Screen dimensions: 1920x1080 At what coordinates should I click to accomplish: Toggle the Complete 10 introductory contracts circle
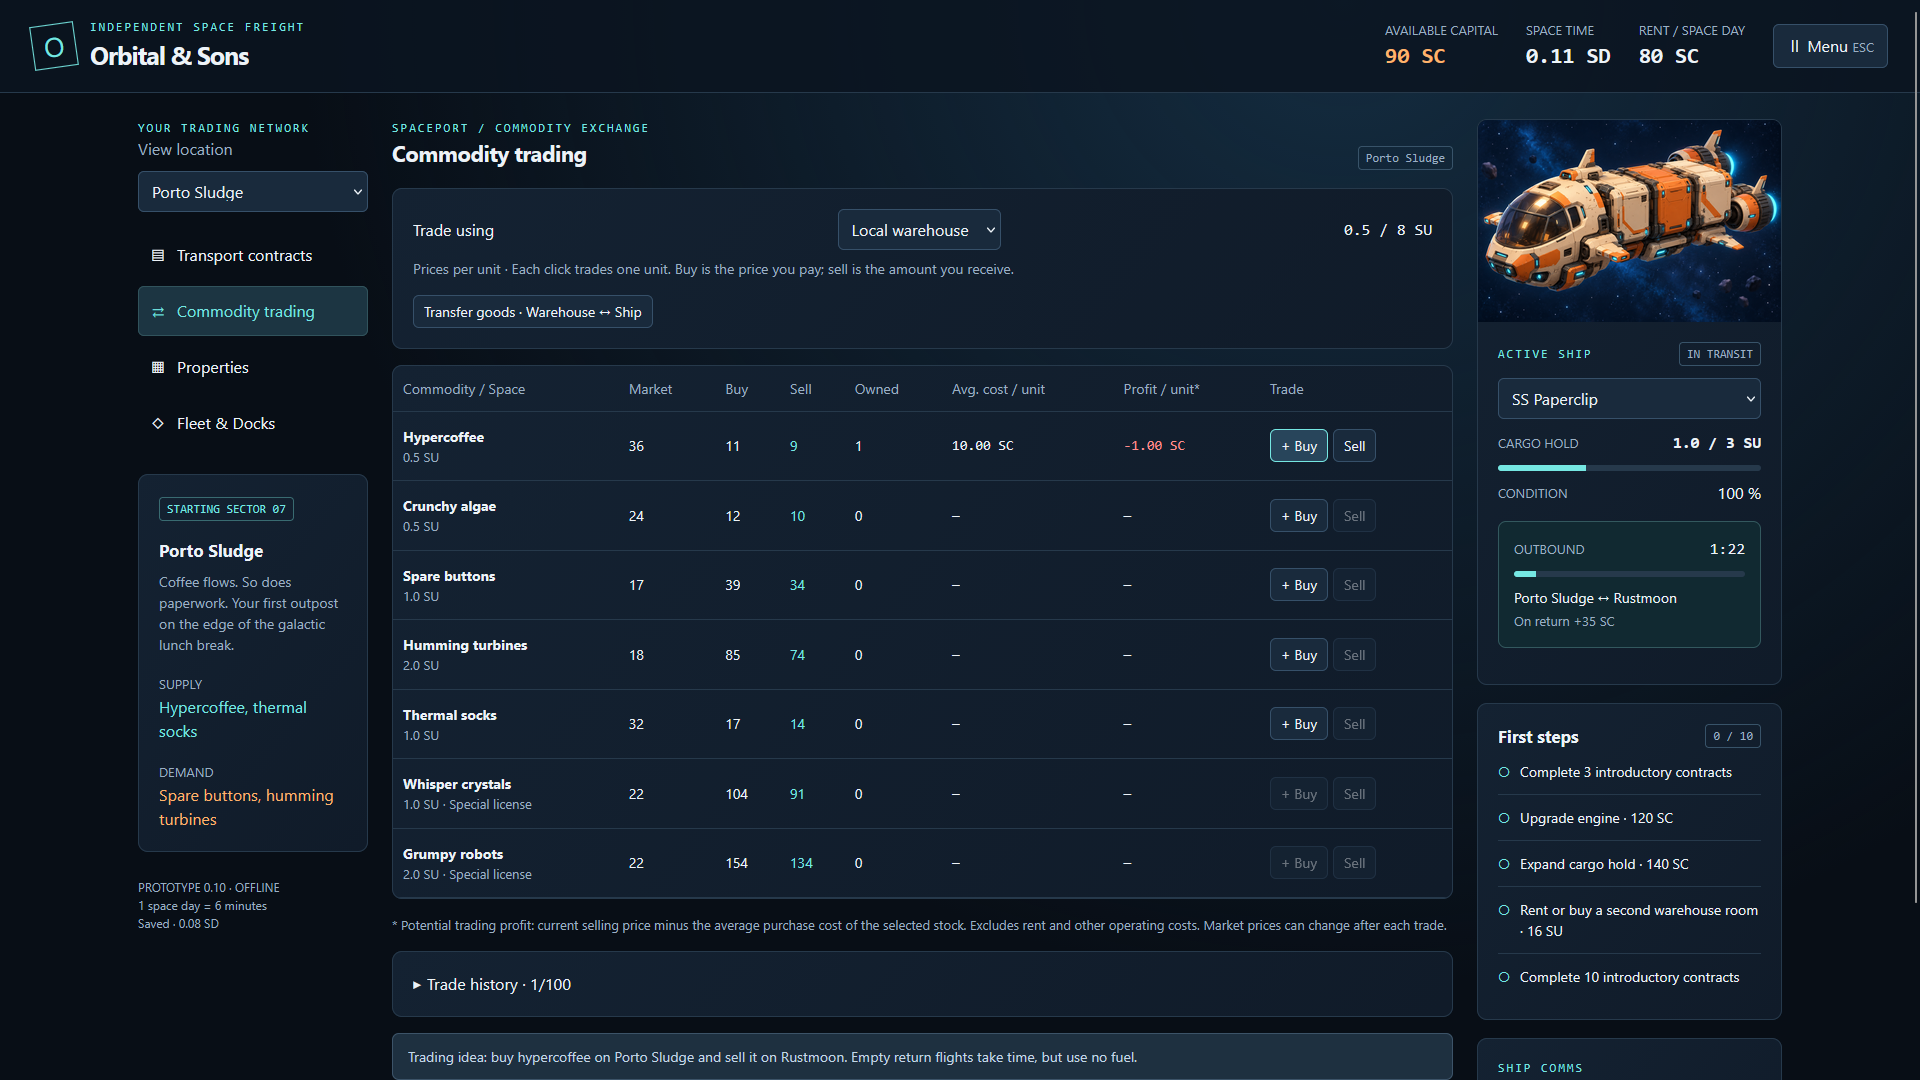(x=1504, y=977)
